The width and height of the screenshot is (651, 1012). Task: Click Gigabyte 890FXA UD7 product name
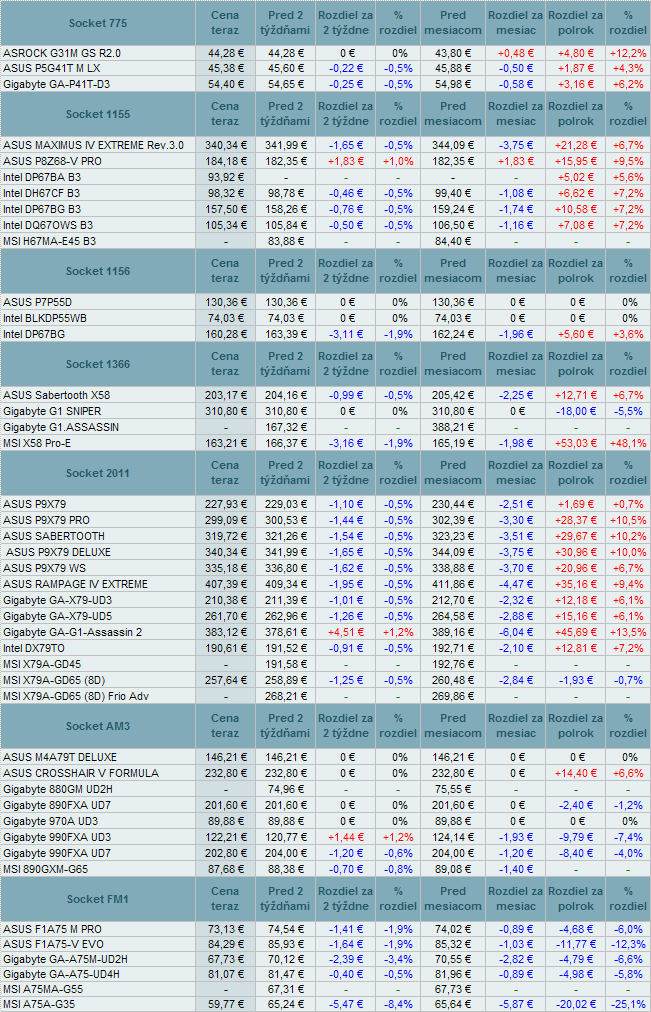pyautogui.click(x=57, y=805)
